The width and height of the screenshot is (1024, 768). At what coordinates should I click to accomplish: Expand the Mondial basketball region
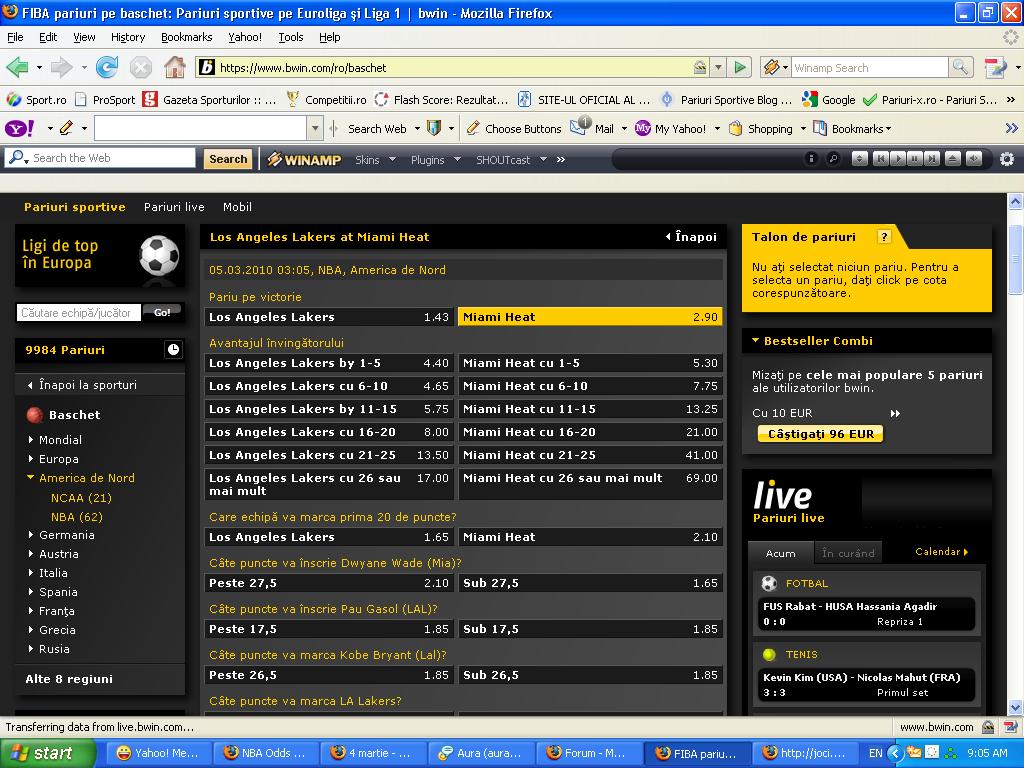pos(60,440)
